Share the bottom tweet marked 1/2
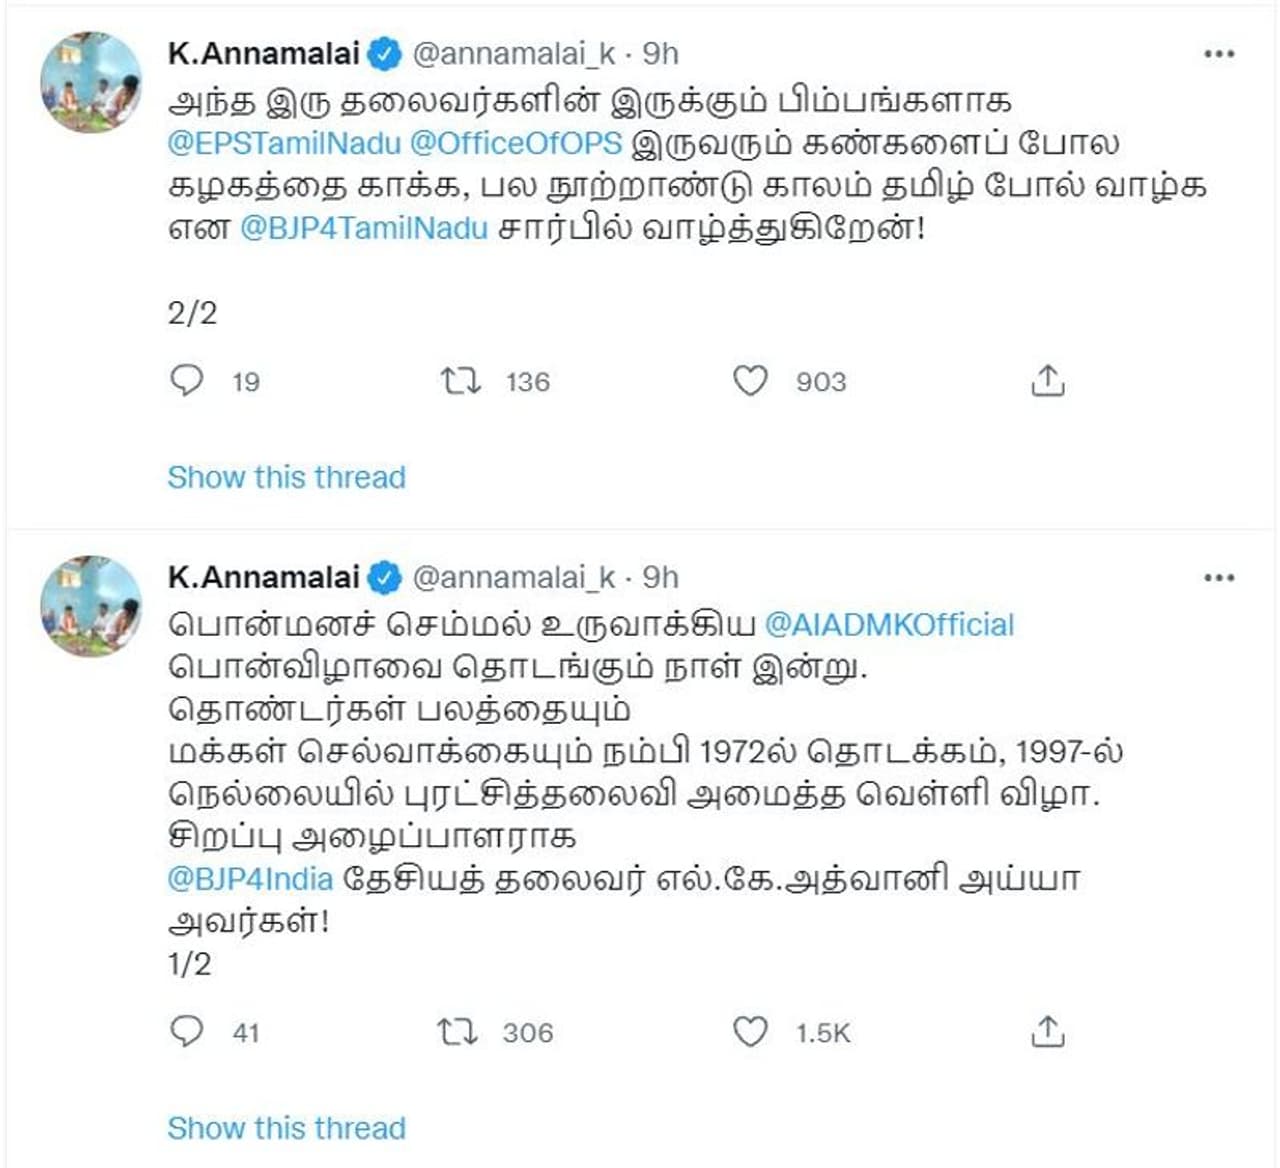Screen dimensions: 1280x1168 click(x=1047, y=1031)
